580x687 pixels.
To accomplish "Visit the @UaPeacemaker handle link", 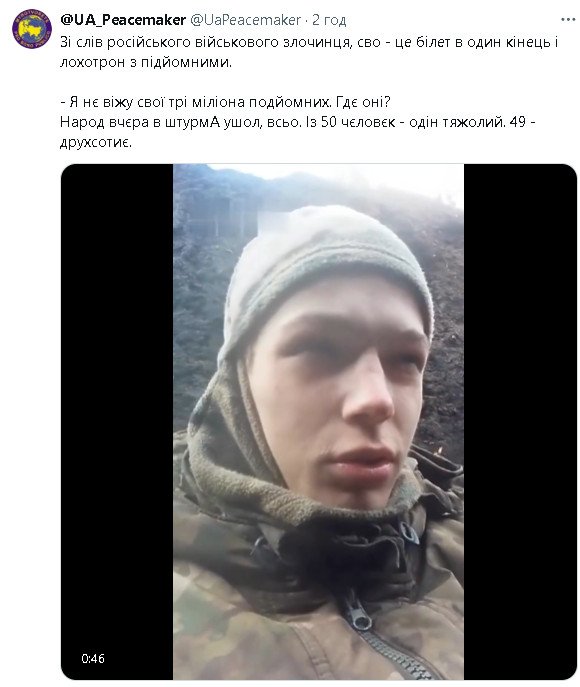I will click(245, 20).
